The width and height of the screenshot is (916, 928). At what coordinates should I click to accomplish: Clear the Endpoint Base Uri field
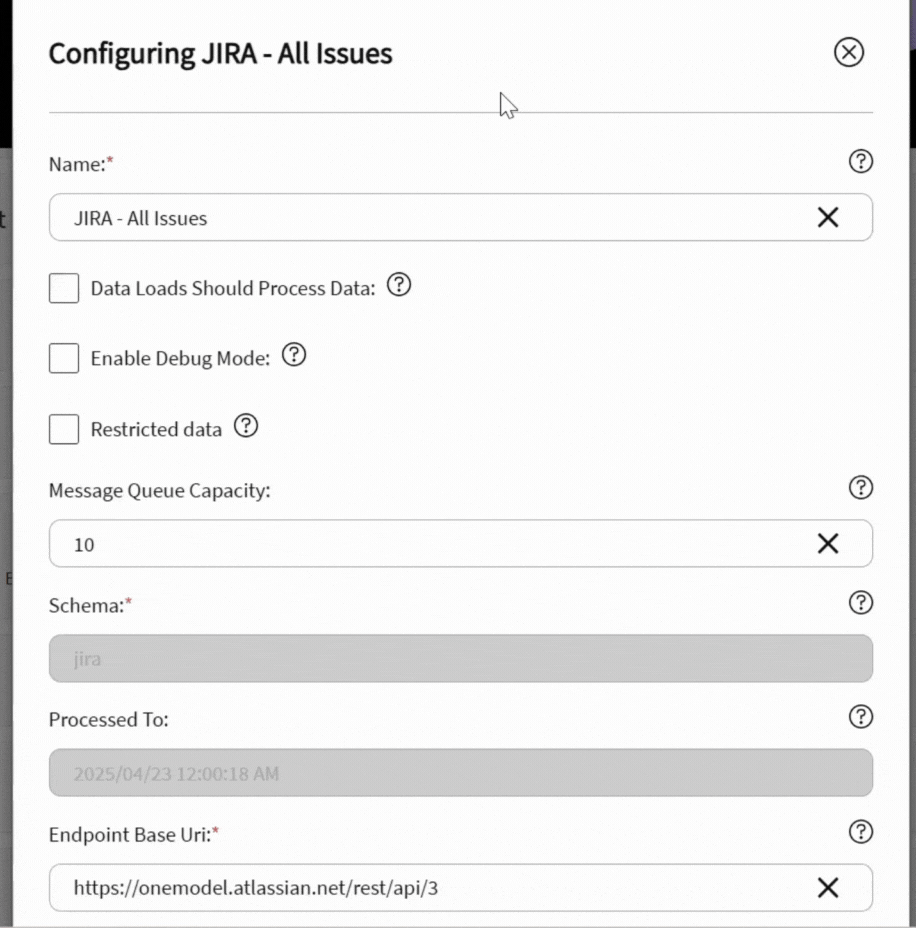point(828,887)
